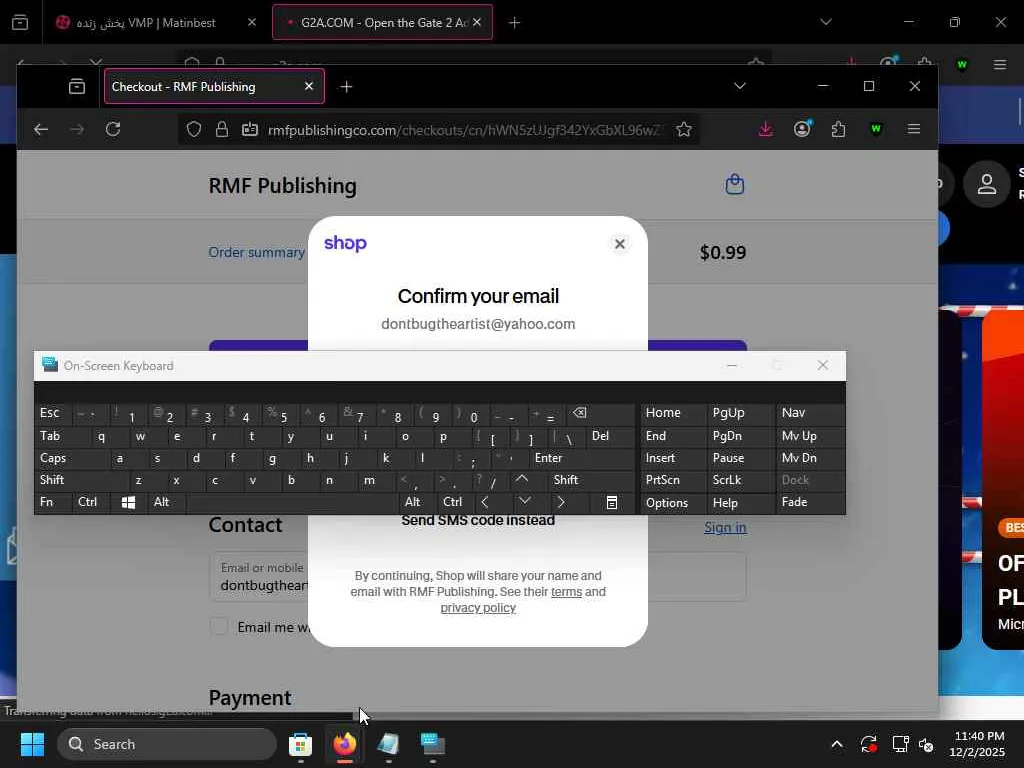Open the hamburger menu of the background window

coord(1000,65)
